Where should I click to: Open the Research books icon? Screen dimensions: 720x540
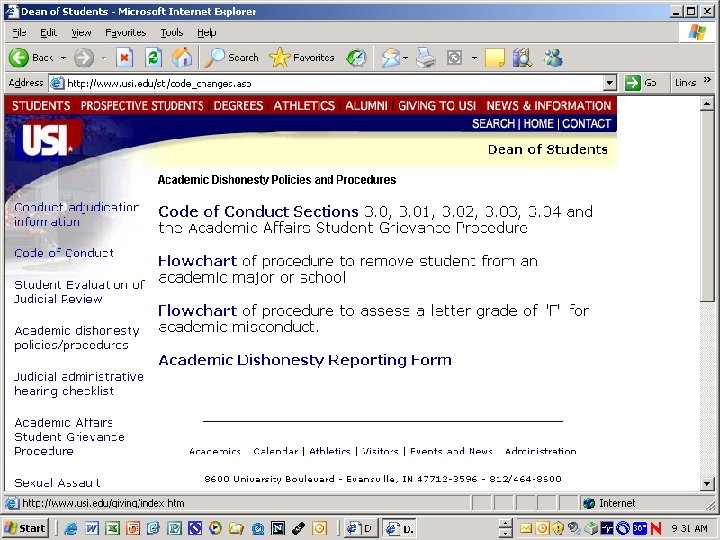point(522,58)
